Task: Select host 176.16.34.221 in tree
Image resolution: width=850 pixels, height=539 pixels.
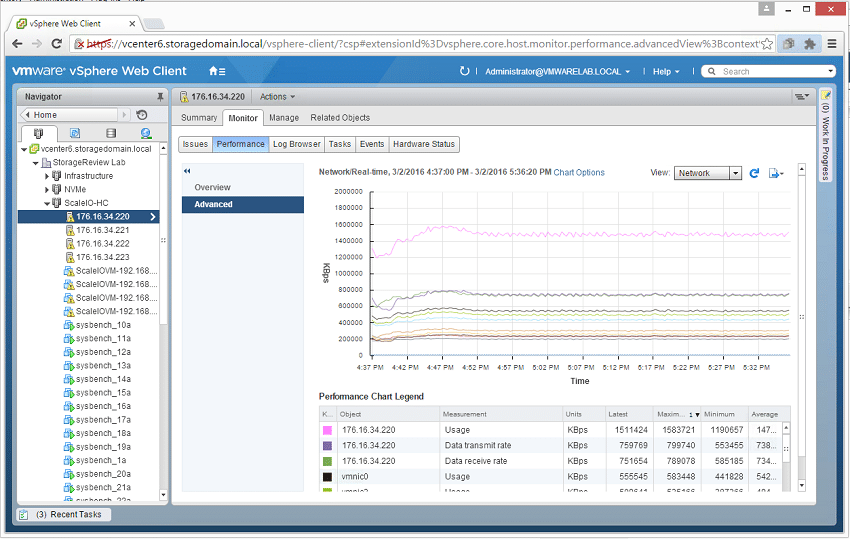Action: click(102, 230)
